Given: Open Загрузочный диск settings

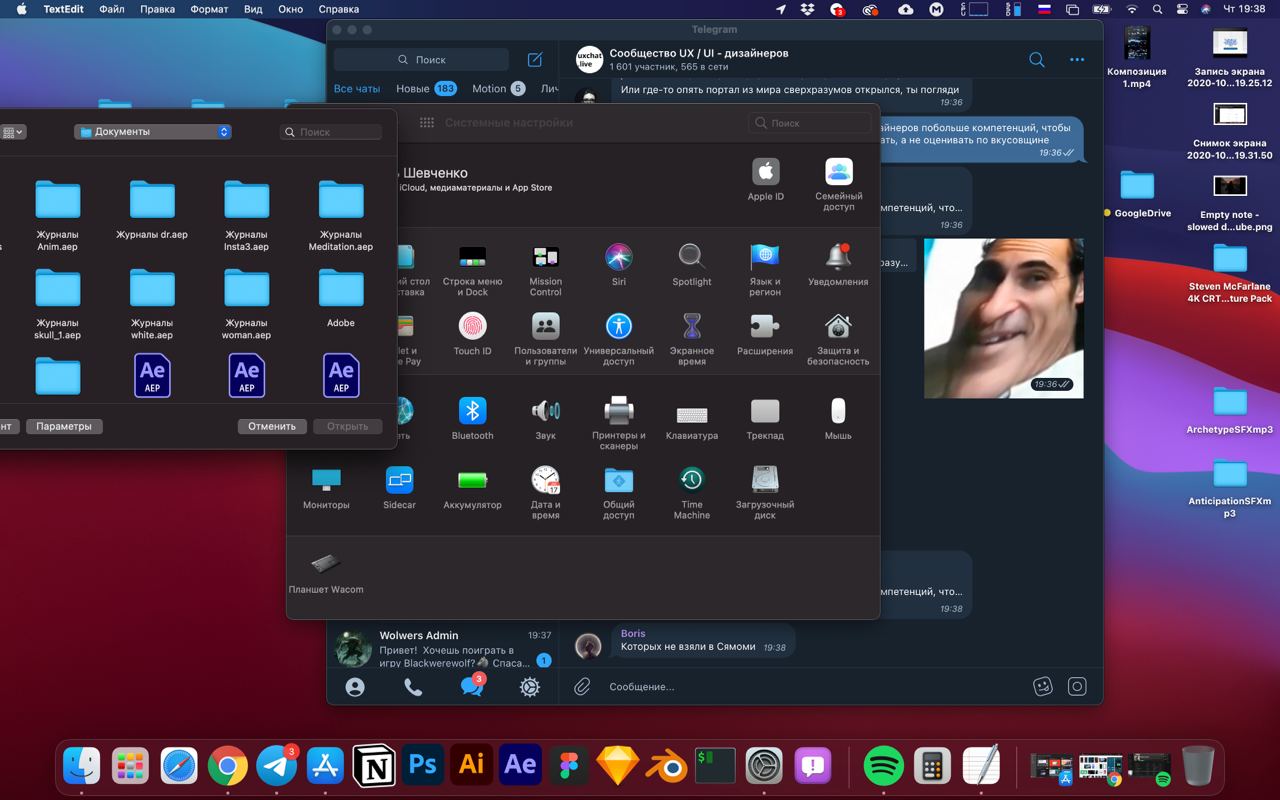Looking at the screenshot, I should 765,492.
